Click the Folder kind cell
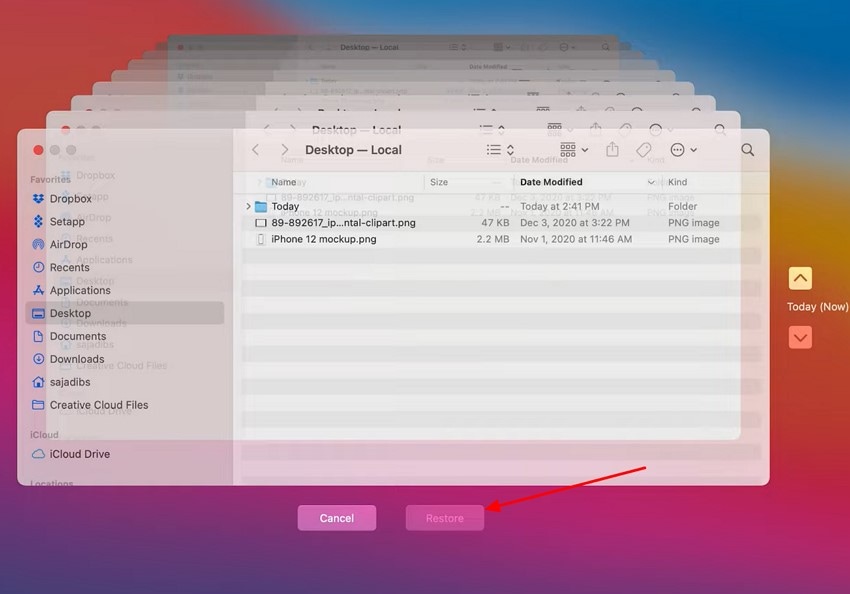This screenshot has height=594, width=850. (682, 206)
